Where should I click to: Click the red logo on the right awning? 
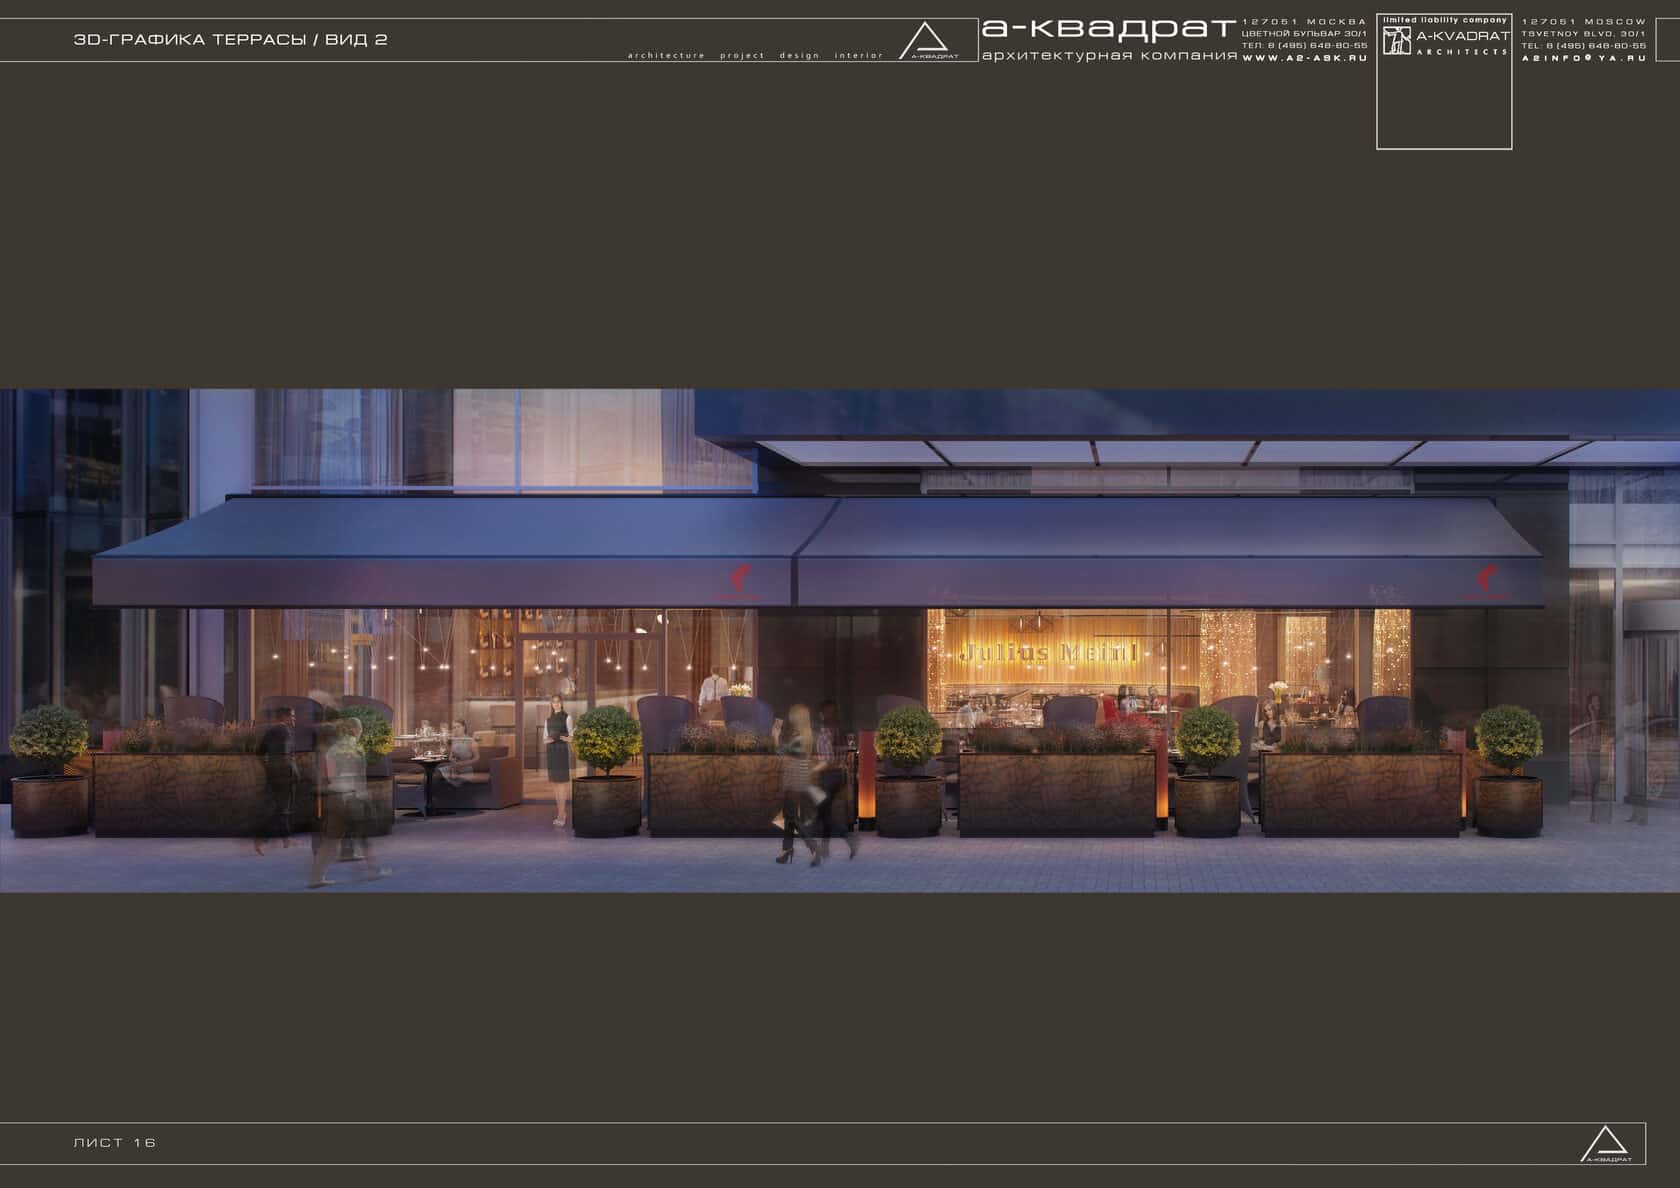click(x=1487, y=580)
